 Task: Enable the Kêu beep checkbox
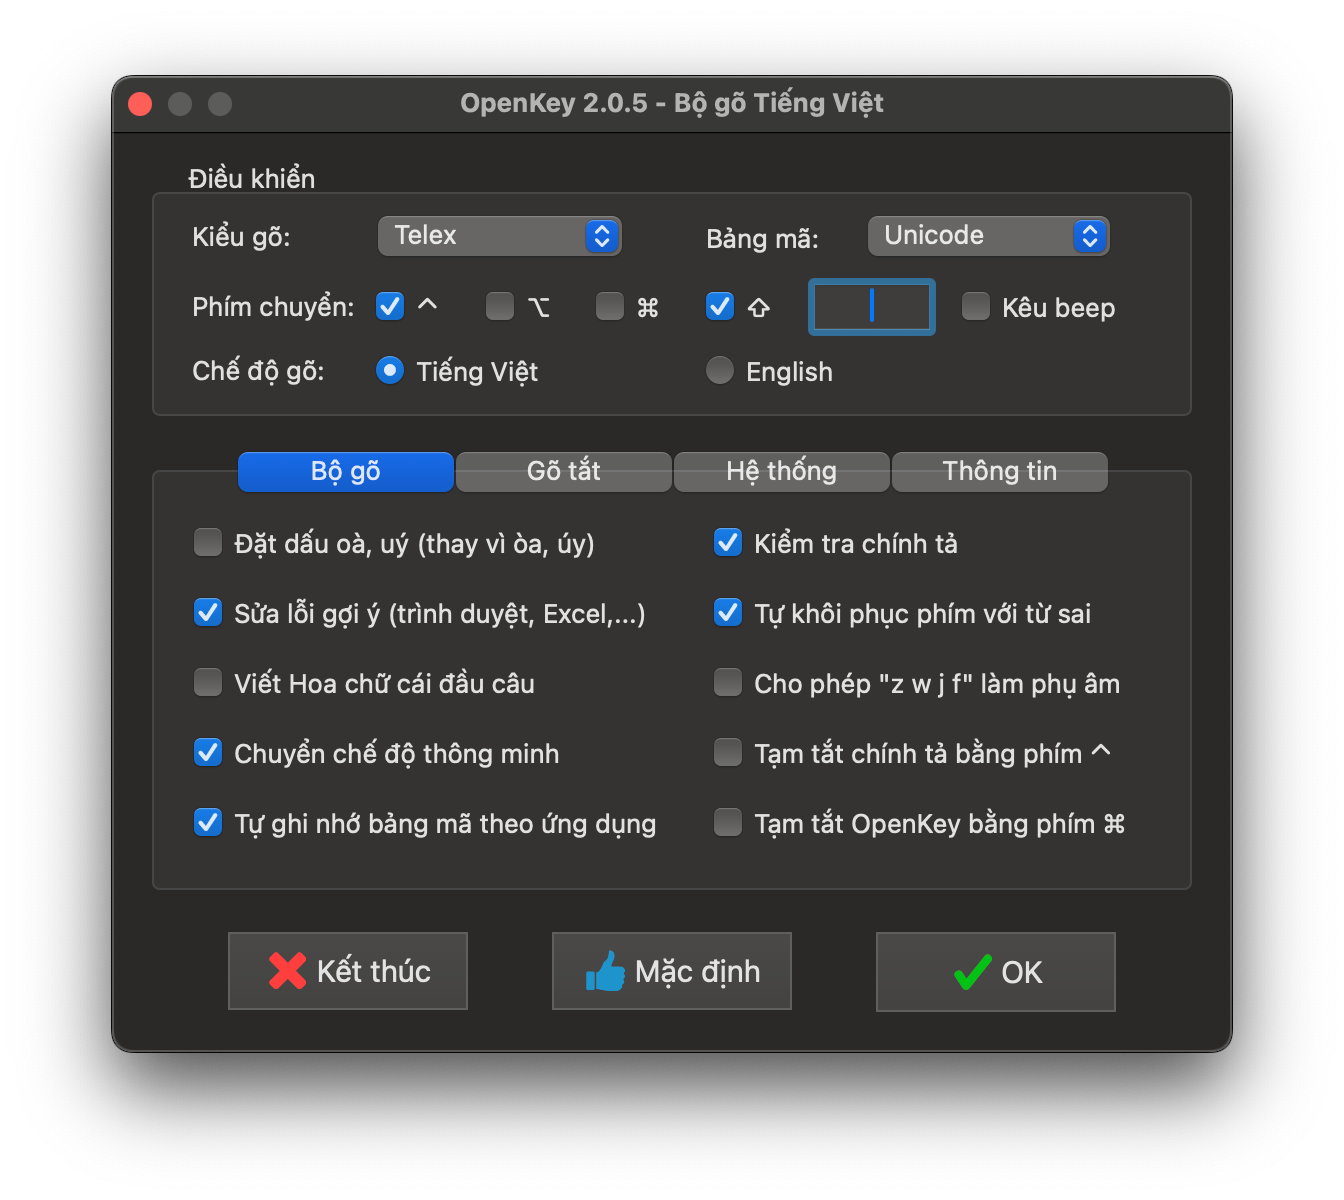pos(976,306)
